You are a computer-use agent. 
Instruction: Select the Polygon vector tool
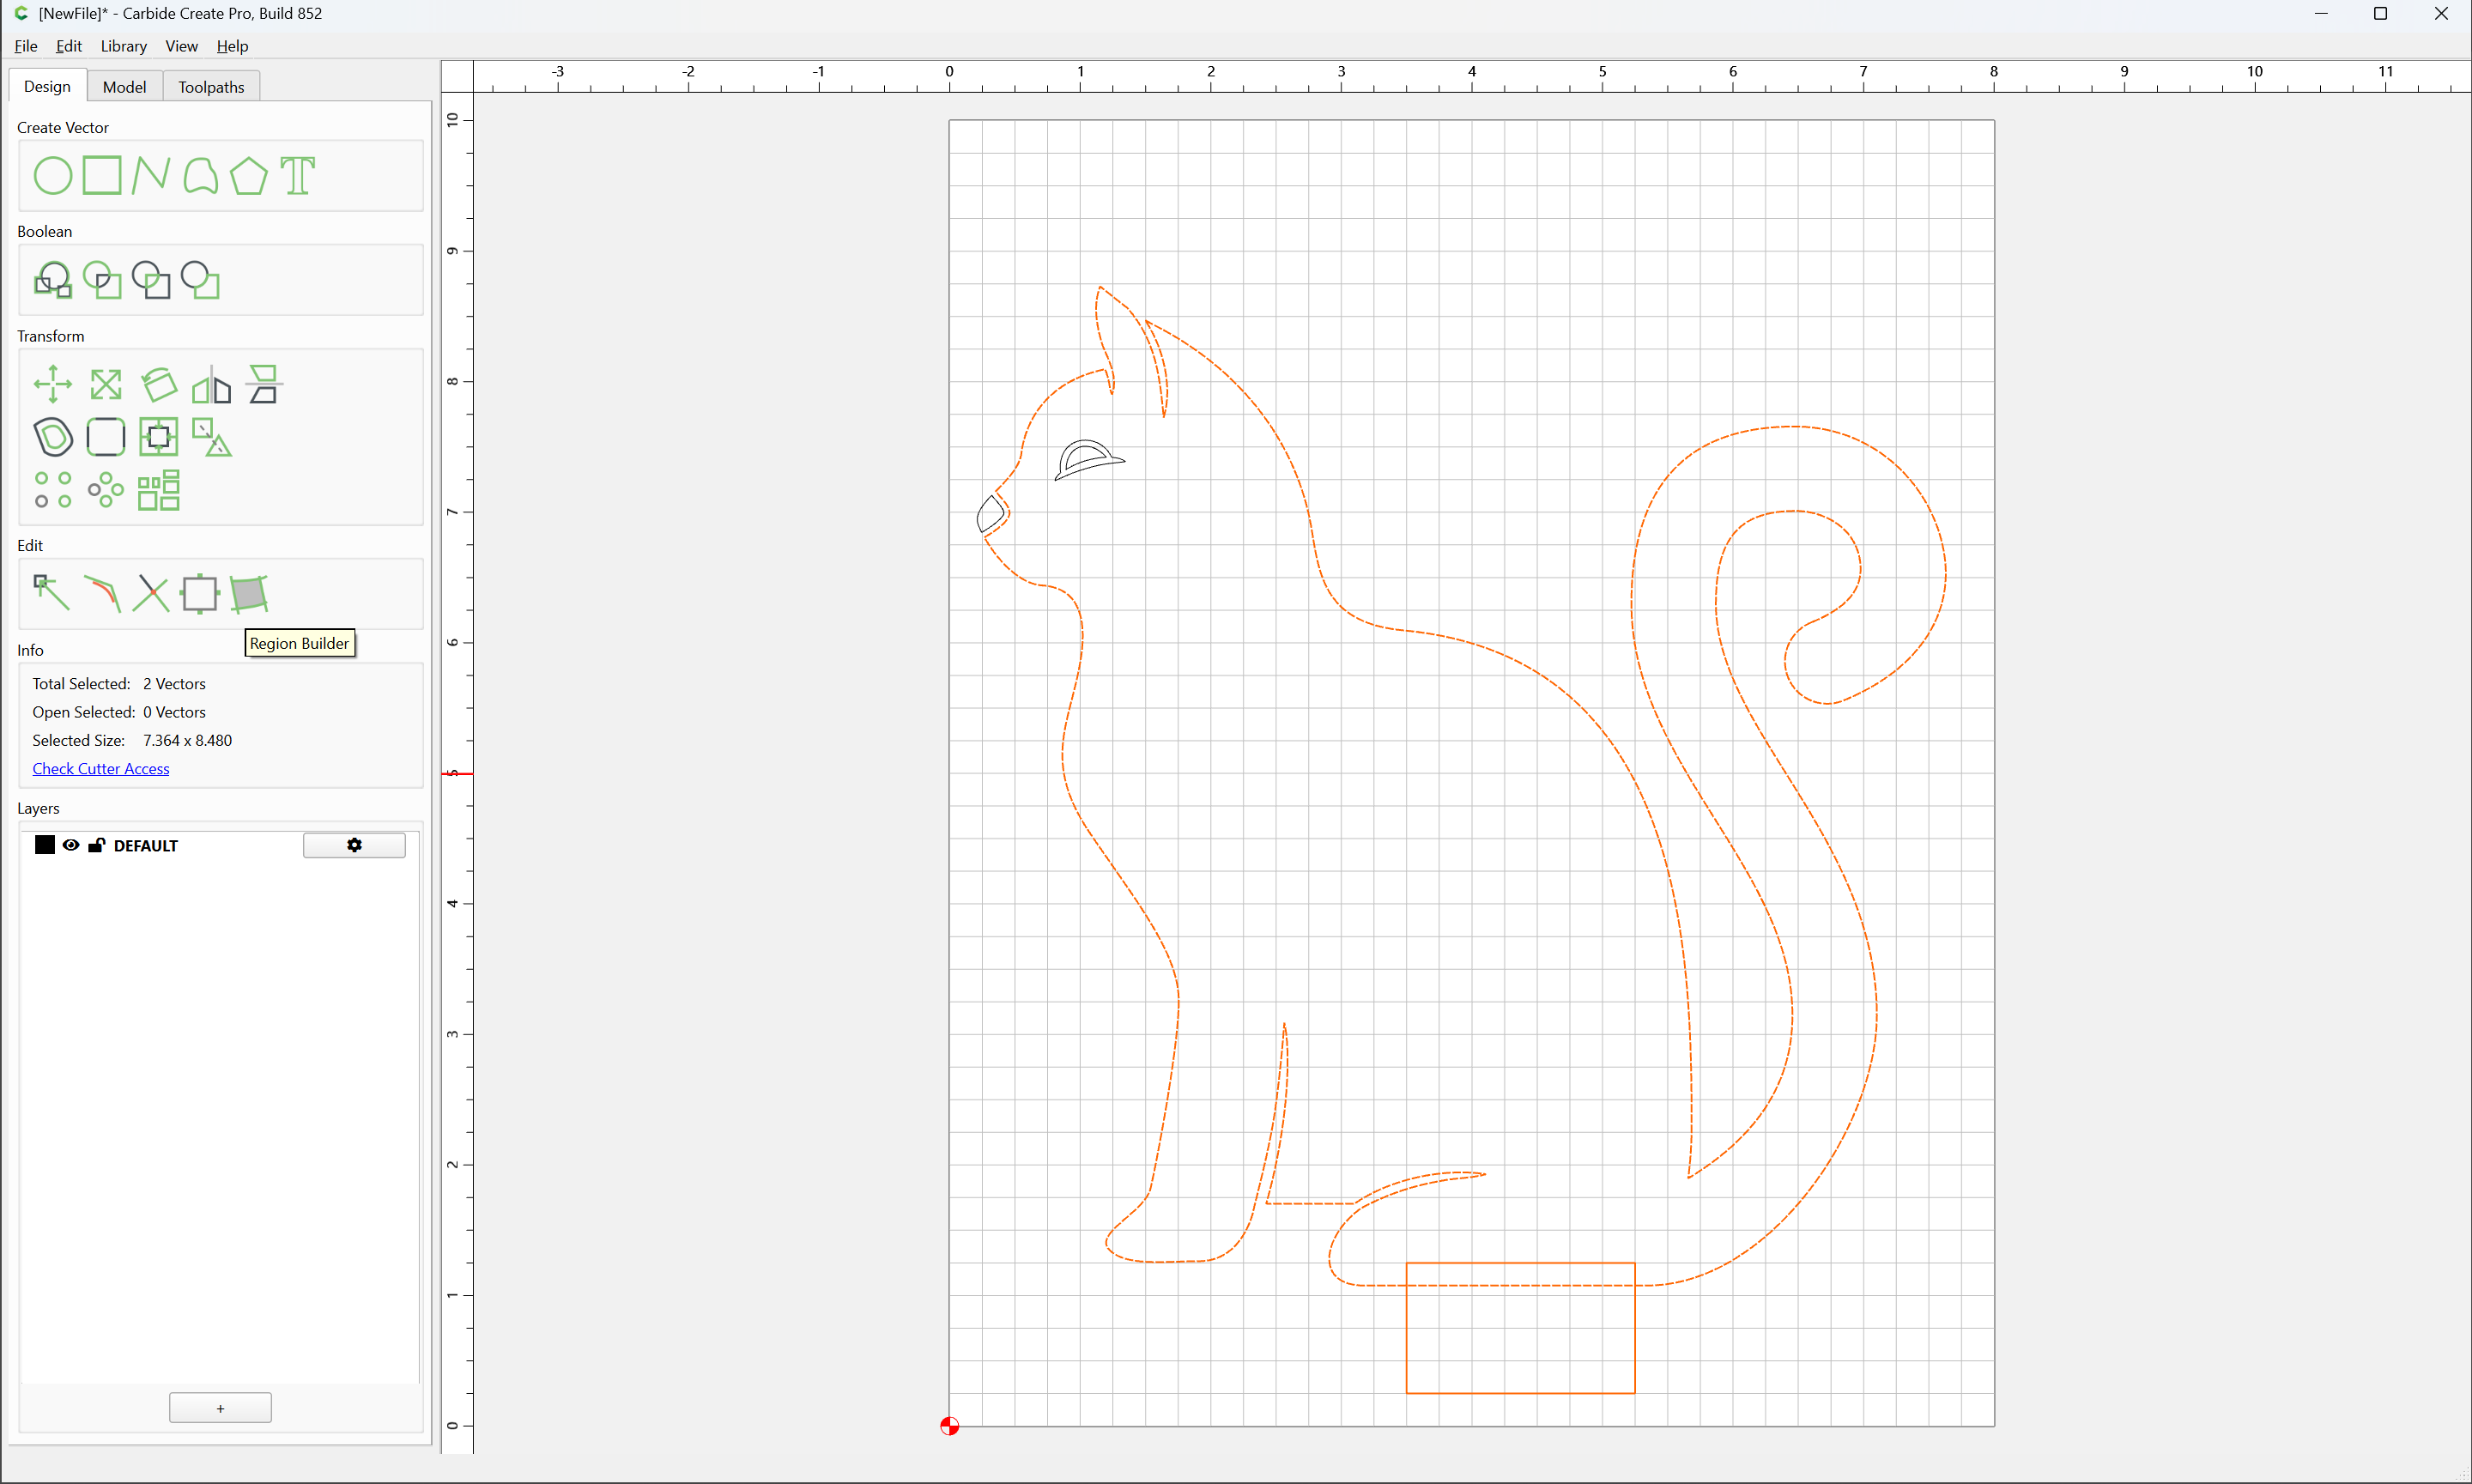(249, 176)
